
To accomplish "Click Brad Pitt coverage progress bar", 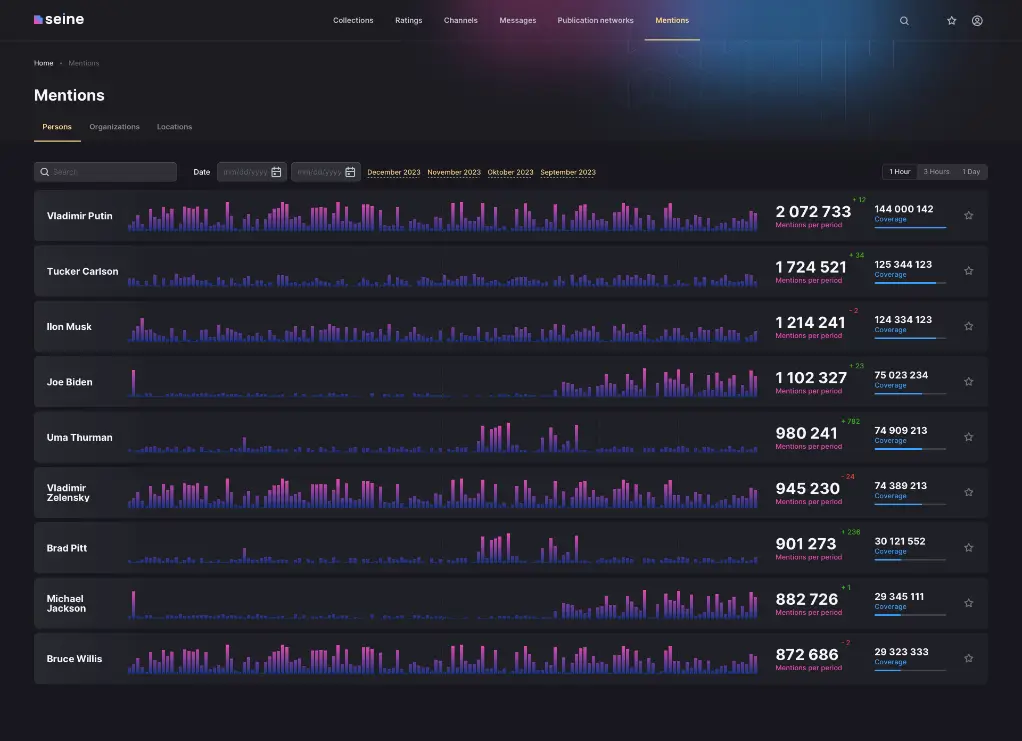I will click(x=910, y=560).
